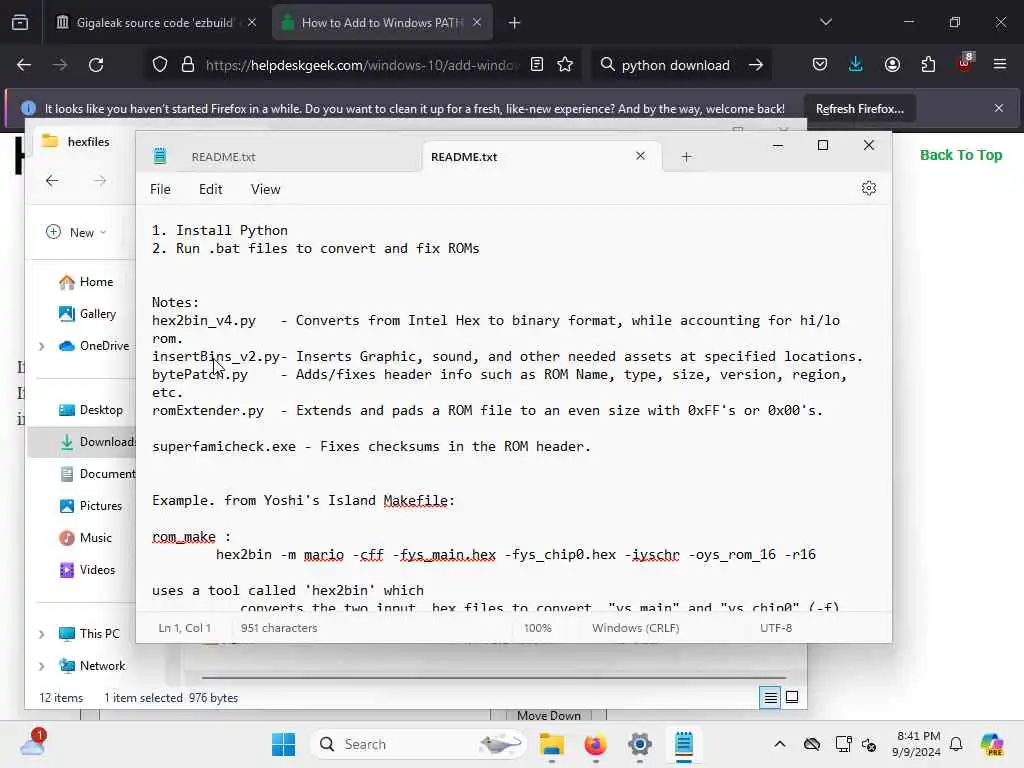Submit search with arrow button
The width and height of the screenshot is (1024, 768).
[756, 65]
